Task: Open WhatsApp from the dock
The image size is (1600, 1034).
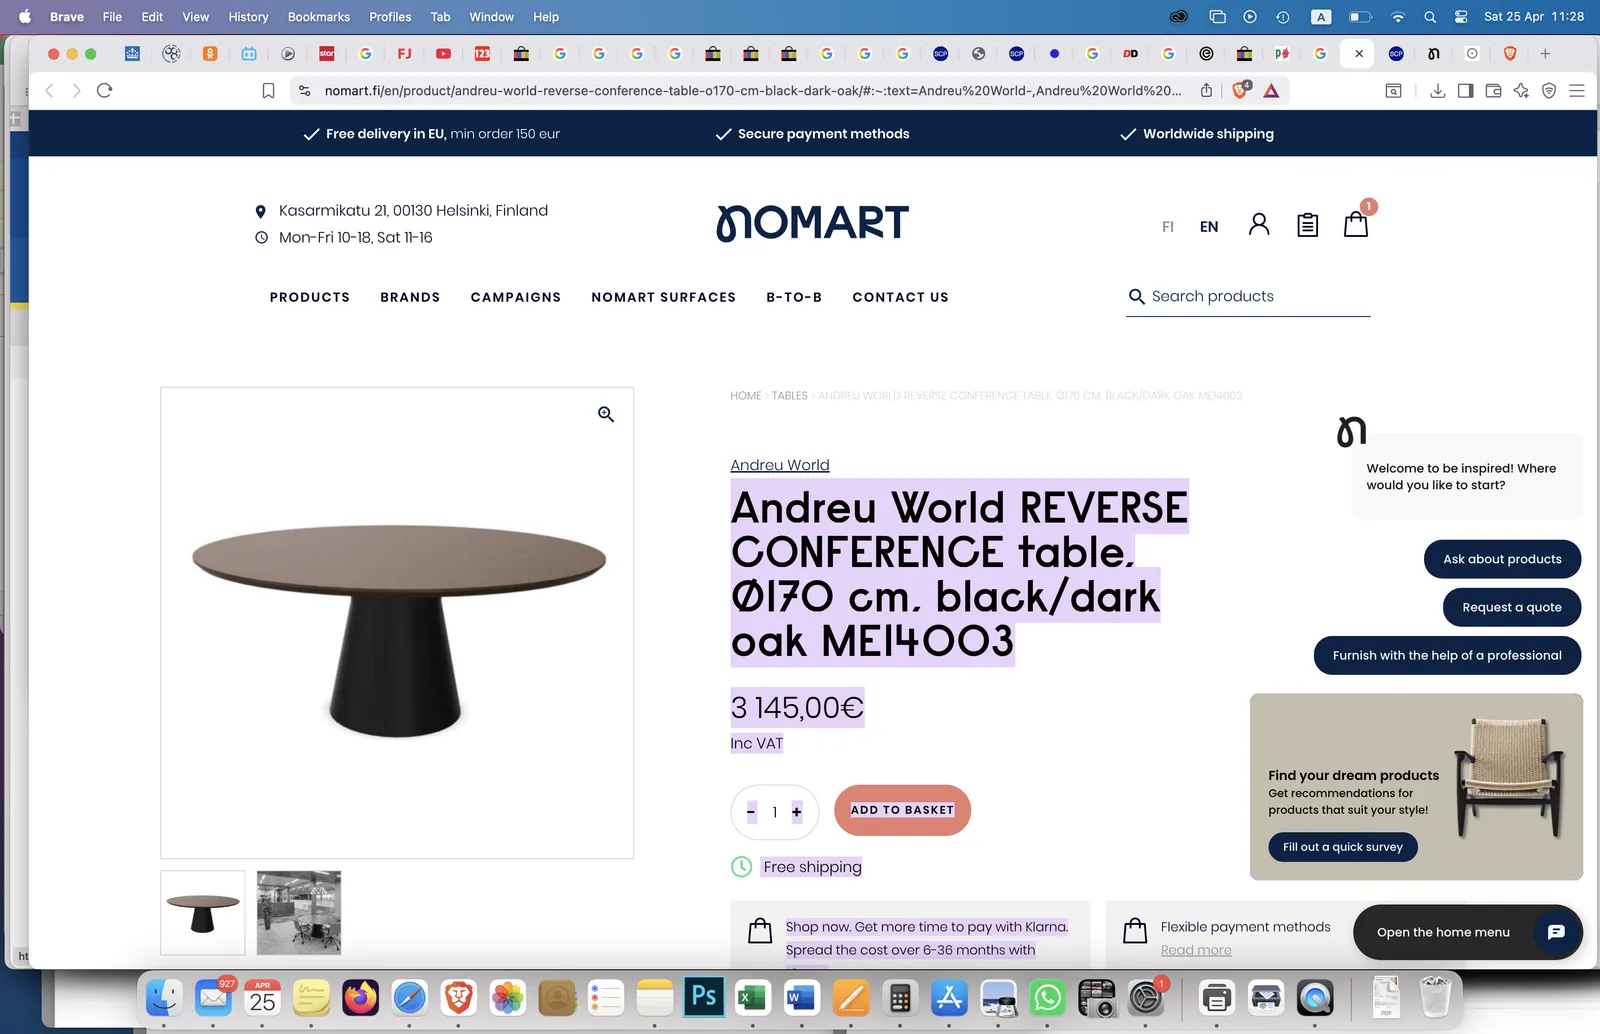Action: pos(1047,997)
